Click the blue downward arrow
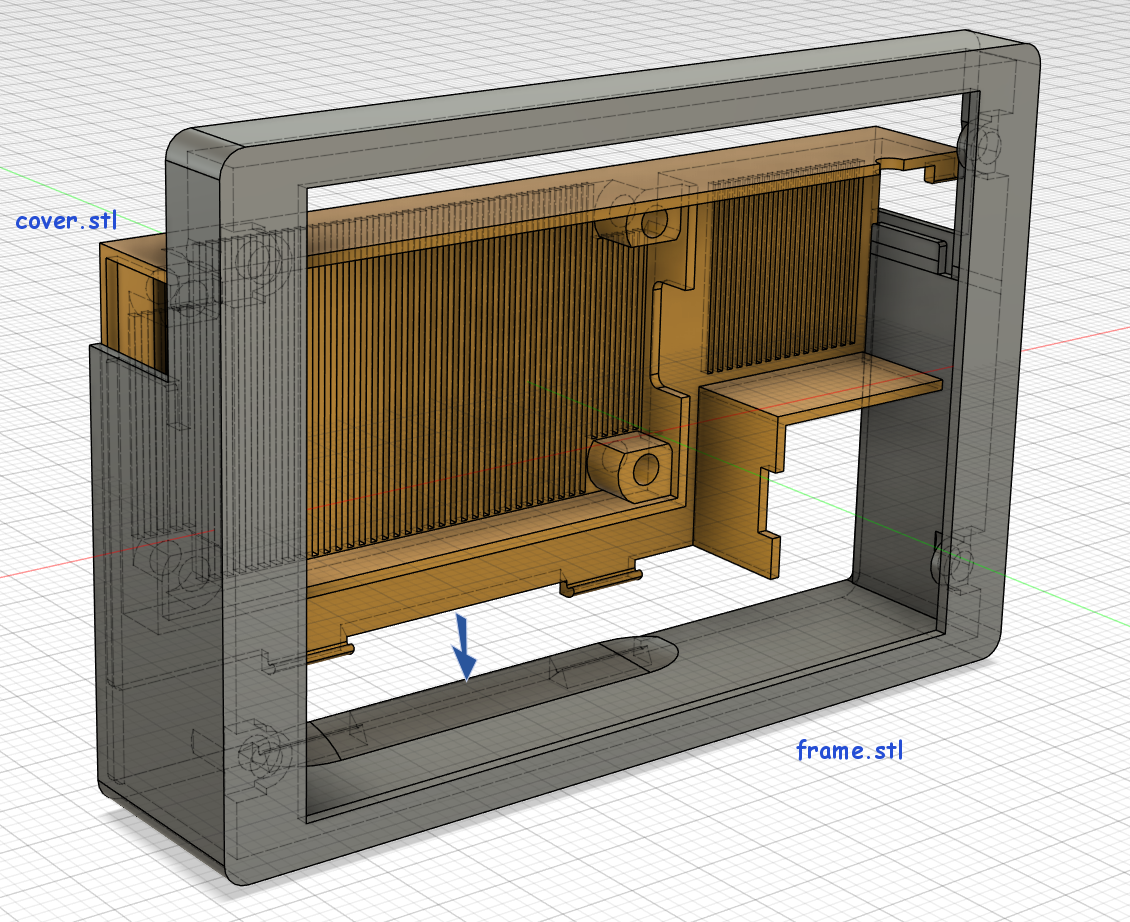This screenshot has height=922, width=1130. pyautogui.click(x=464, y=648)
